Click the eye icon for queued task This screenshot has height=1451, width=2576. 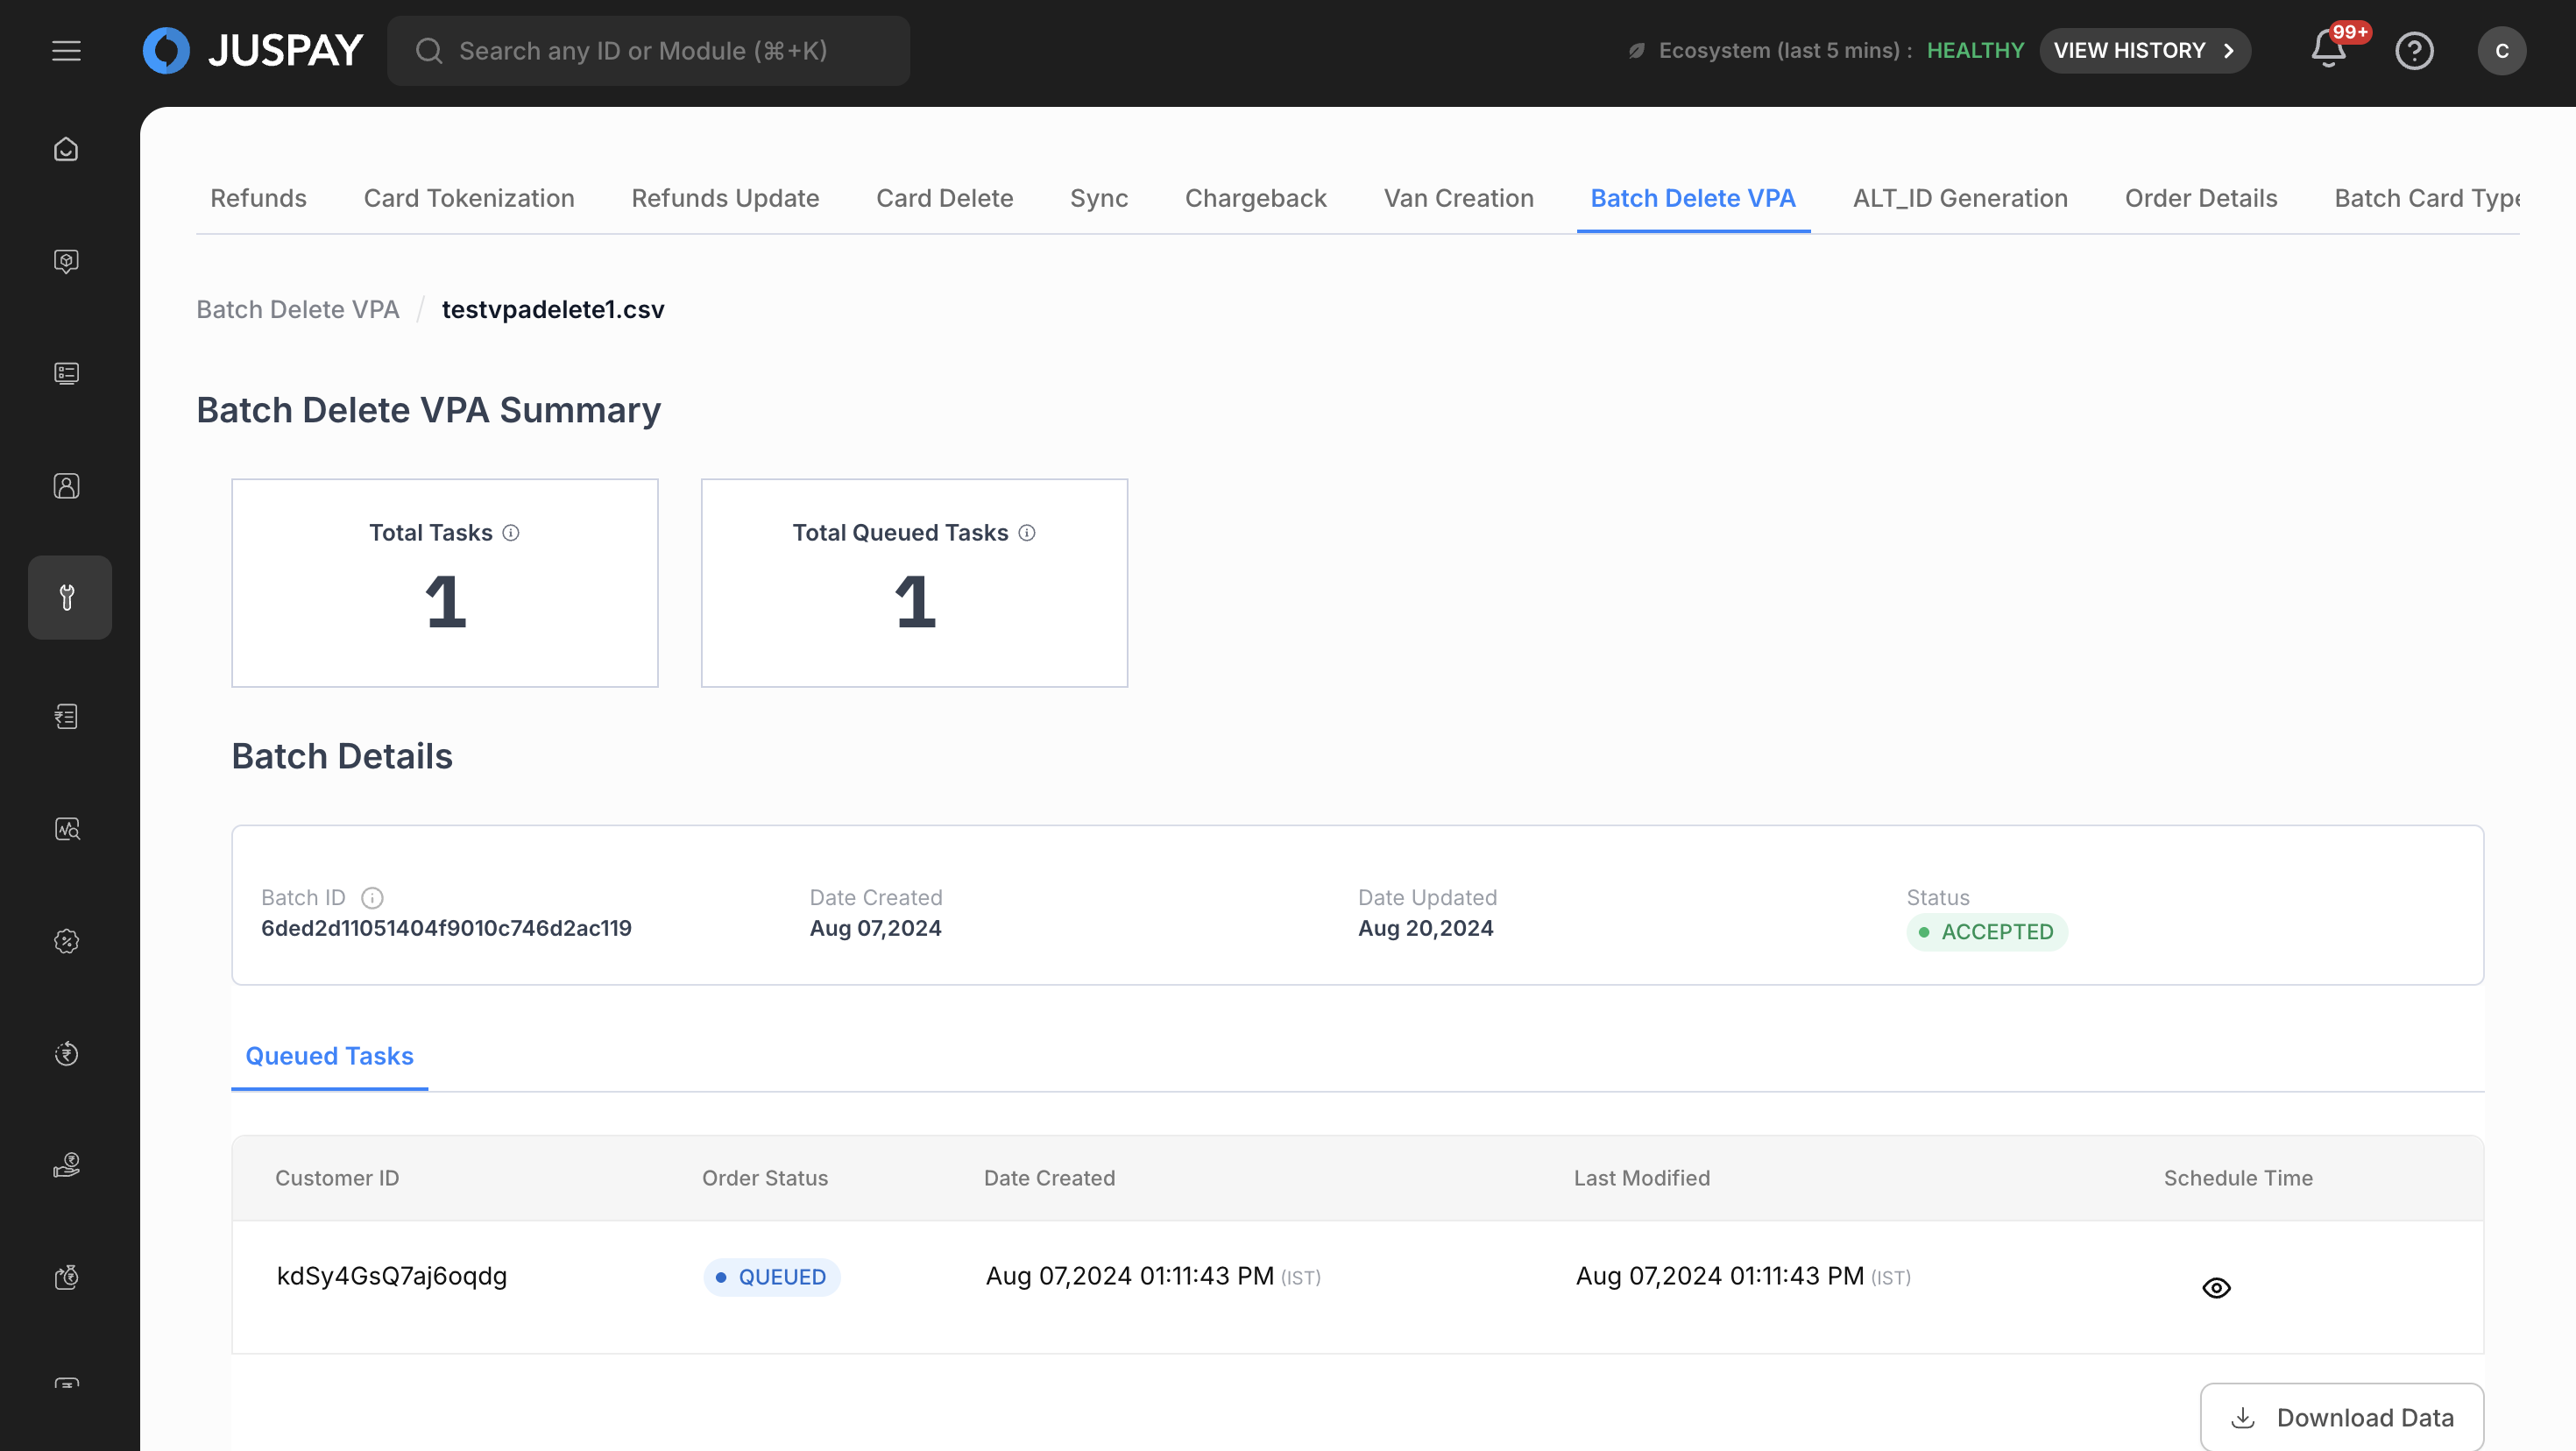click(2216, 1288)
